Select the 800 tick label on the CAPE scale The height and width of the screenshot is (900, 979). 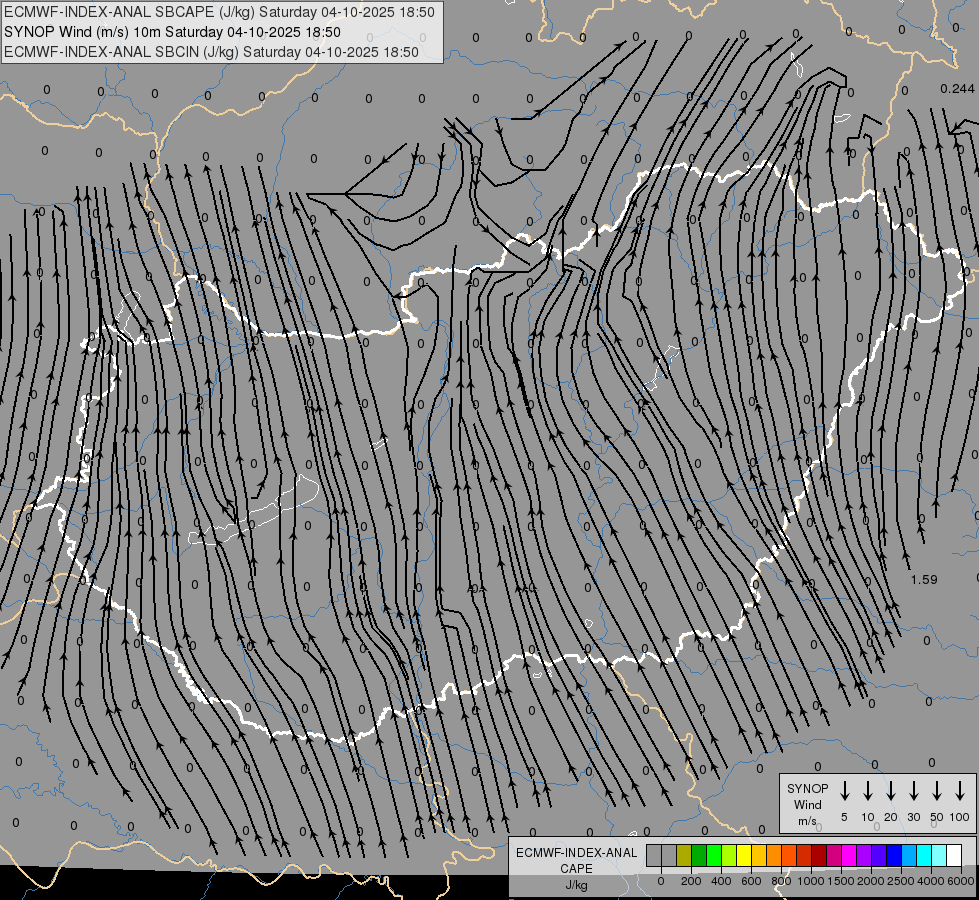(781, 881)
